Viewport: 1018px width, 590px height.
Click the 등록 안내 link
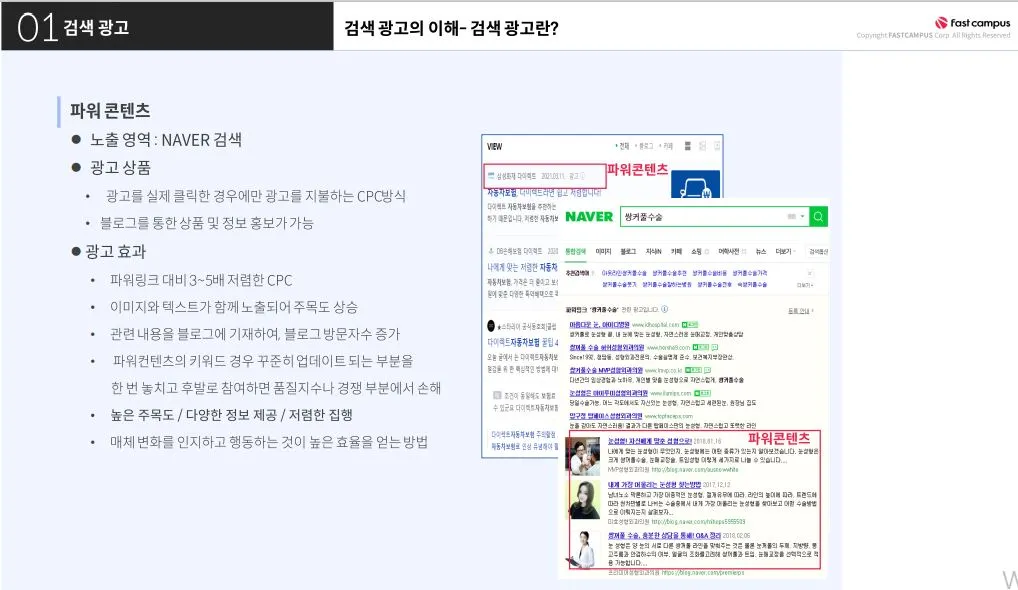799,311
